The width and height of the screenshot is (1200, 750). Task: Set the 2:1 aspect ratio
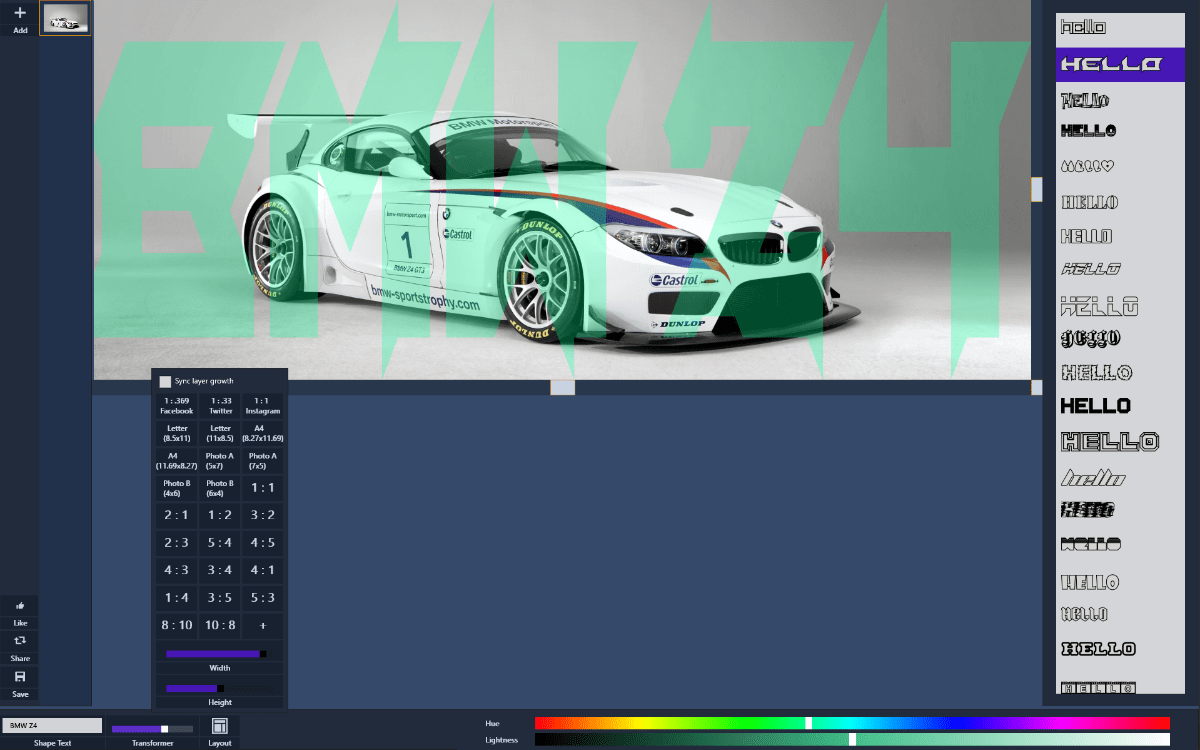[x=177, y=514]
